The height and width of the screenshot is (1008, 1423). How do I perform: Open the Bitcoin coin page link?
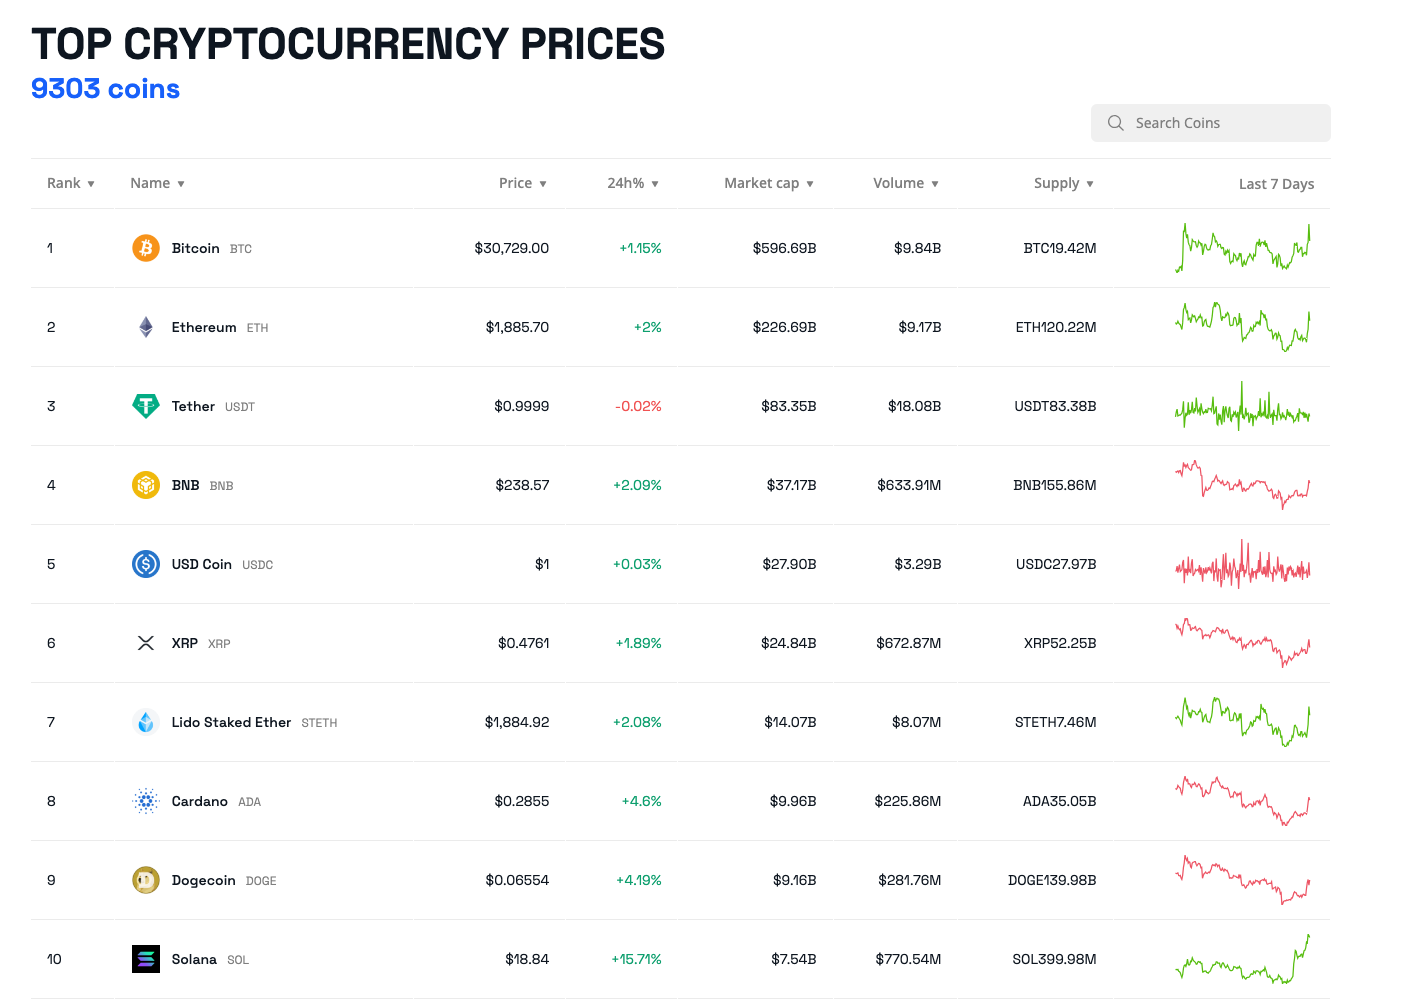coord(195,248)
